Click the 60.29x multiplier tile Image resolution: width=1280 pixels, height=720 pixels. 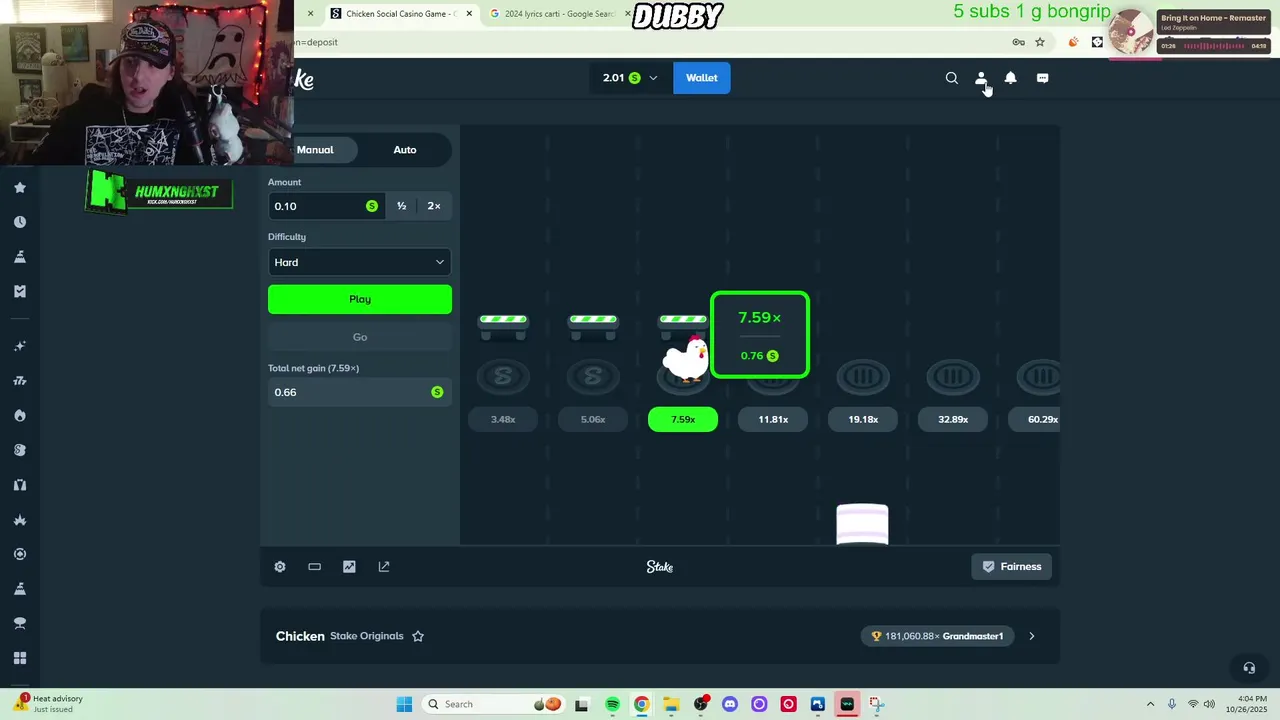point(1034,420)
